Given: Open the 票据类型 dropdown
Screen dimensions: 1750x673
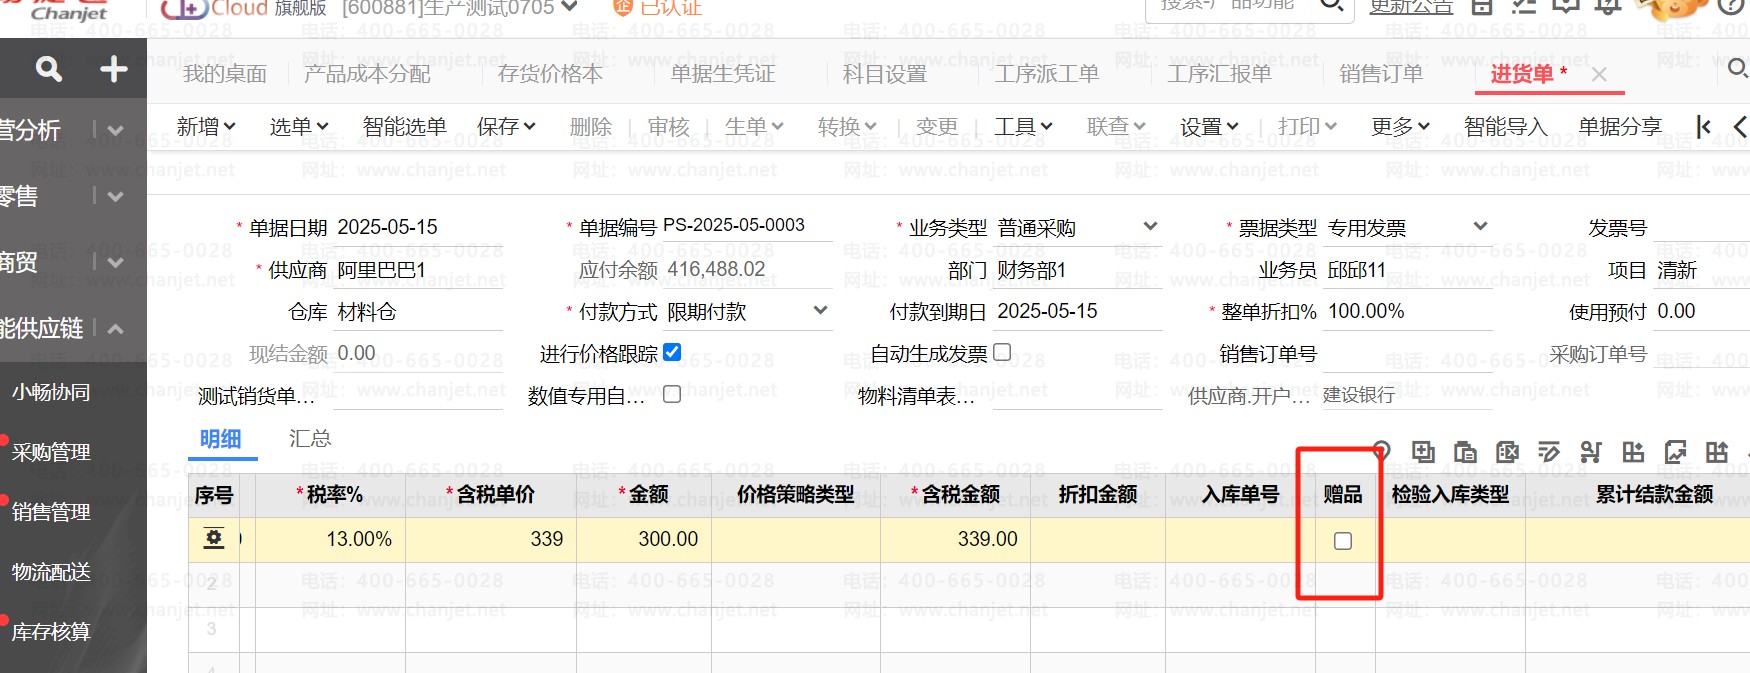Looking at the screenshot, I should (x=1480, y=227).
